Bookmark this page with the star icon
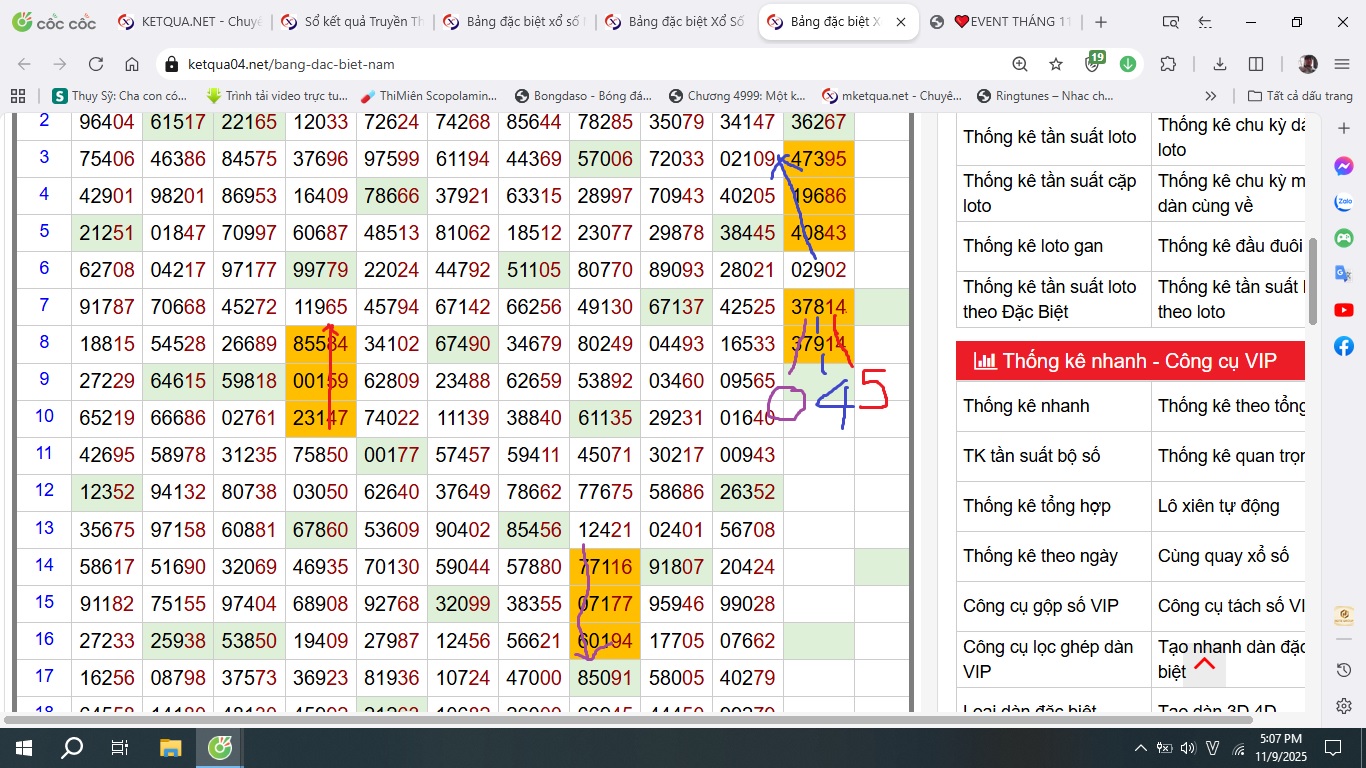The width and height of the screenshot is (1366, 768). (1056, 64)
